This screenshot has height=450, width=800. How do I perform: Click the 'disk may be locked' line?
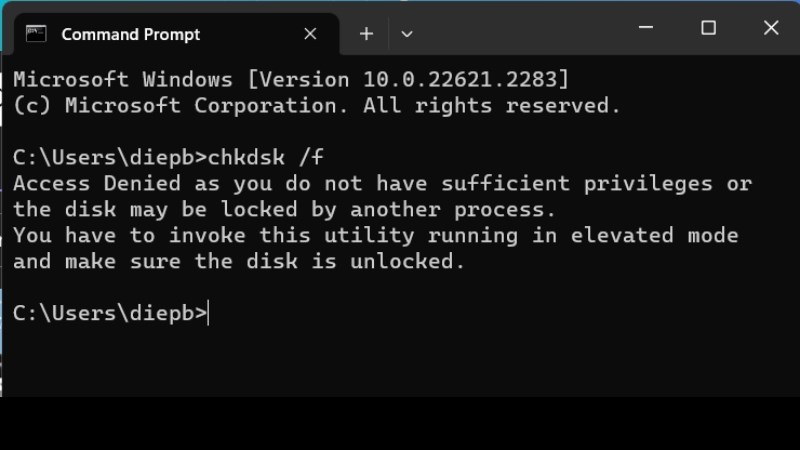(284, 210)
